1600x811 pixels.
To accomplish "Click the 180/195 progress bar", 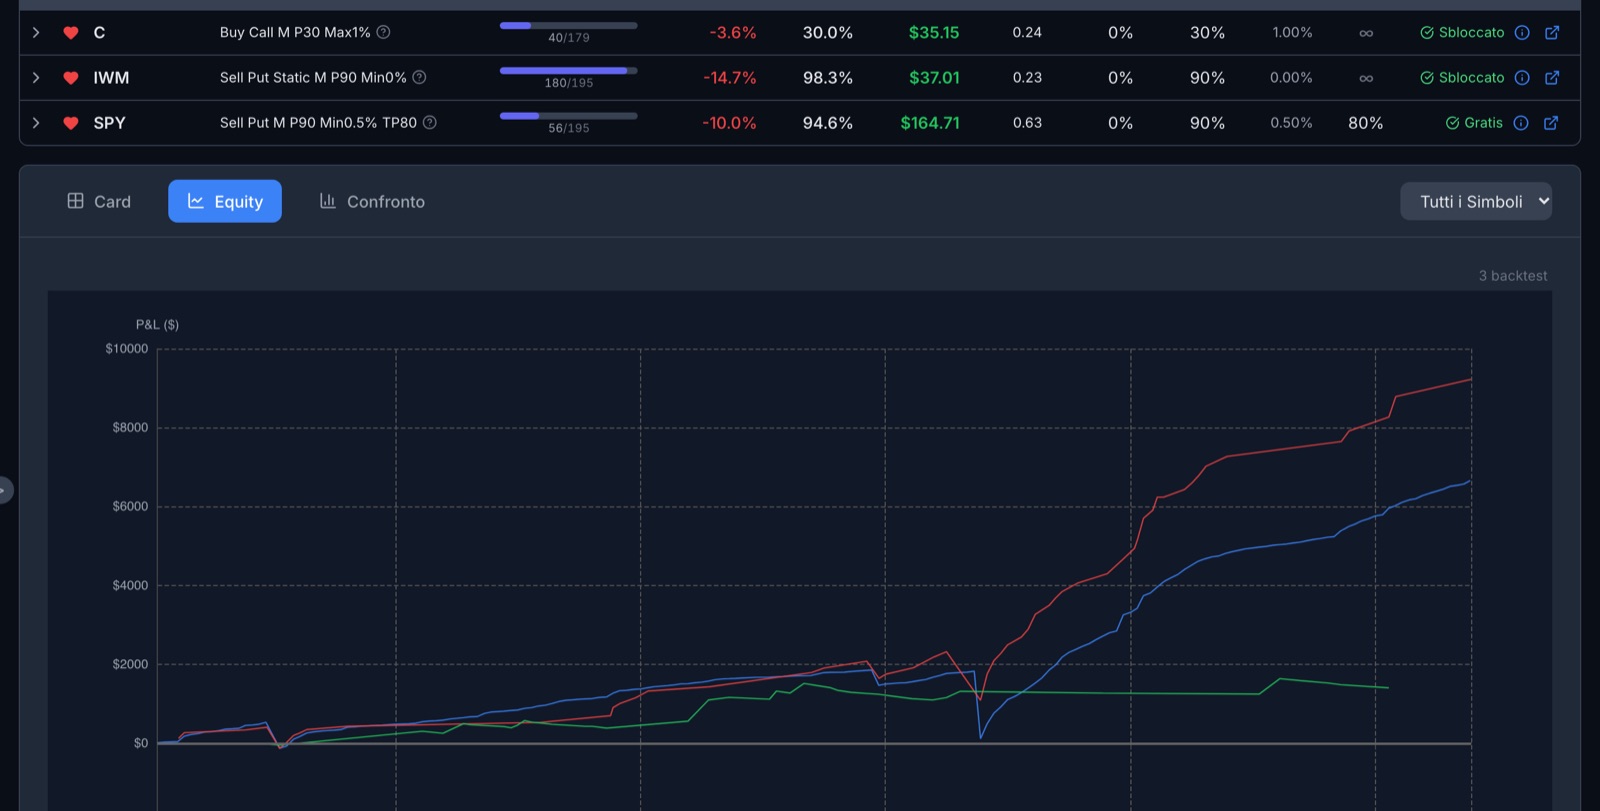I will (568, 70).
